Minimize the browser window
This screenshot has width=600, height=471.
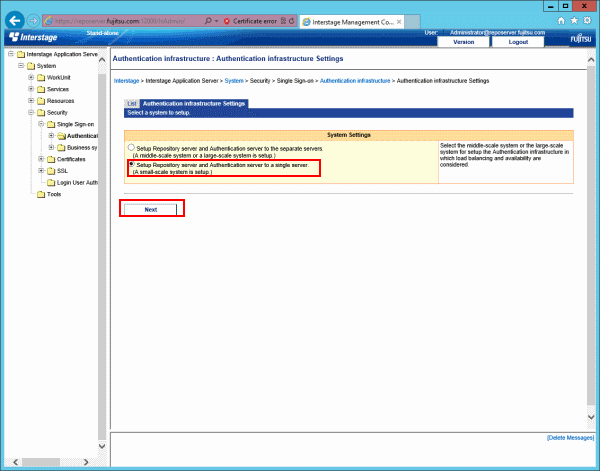(551, 6)
